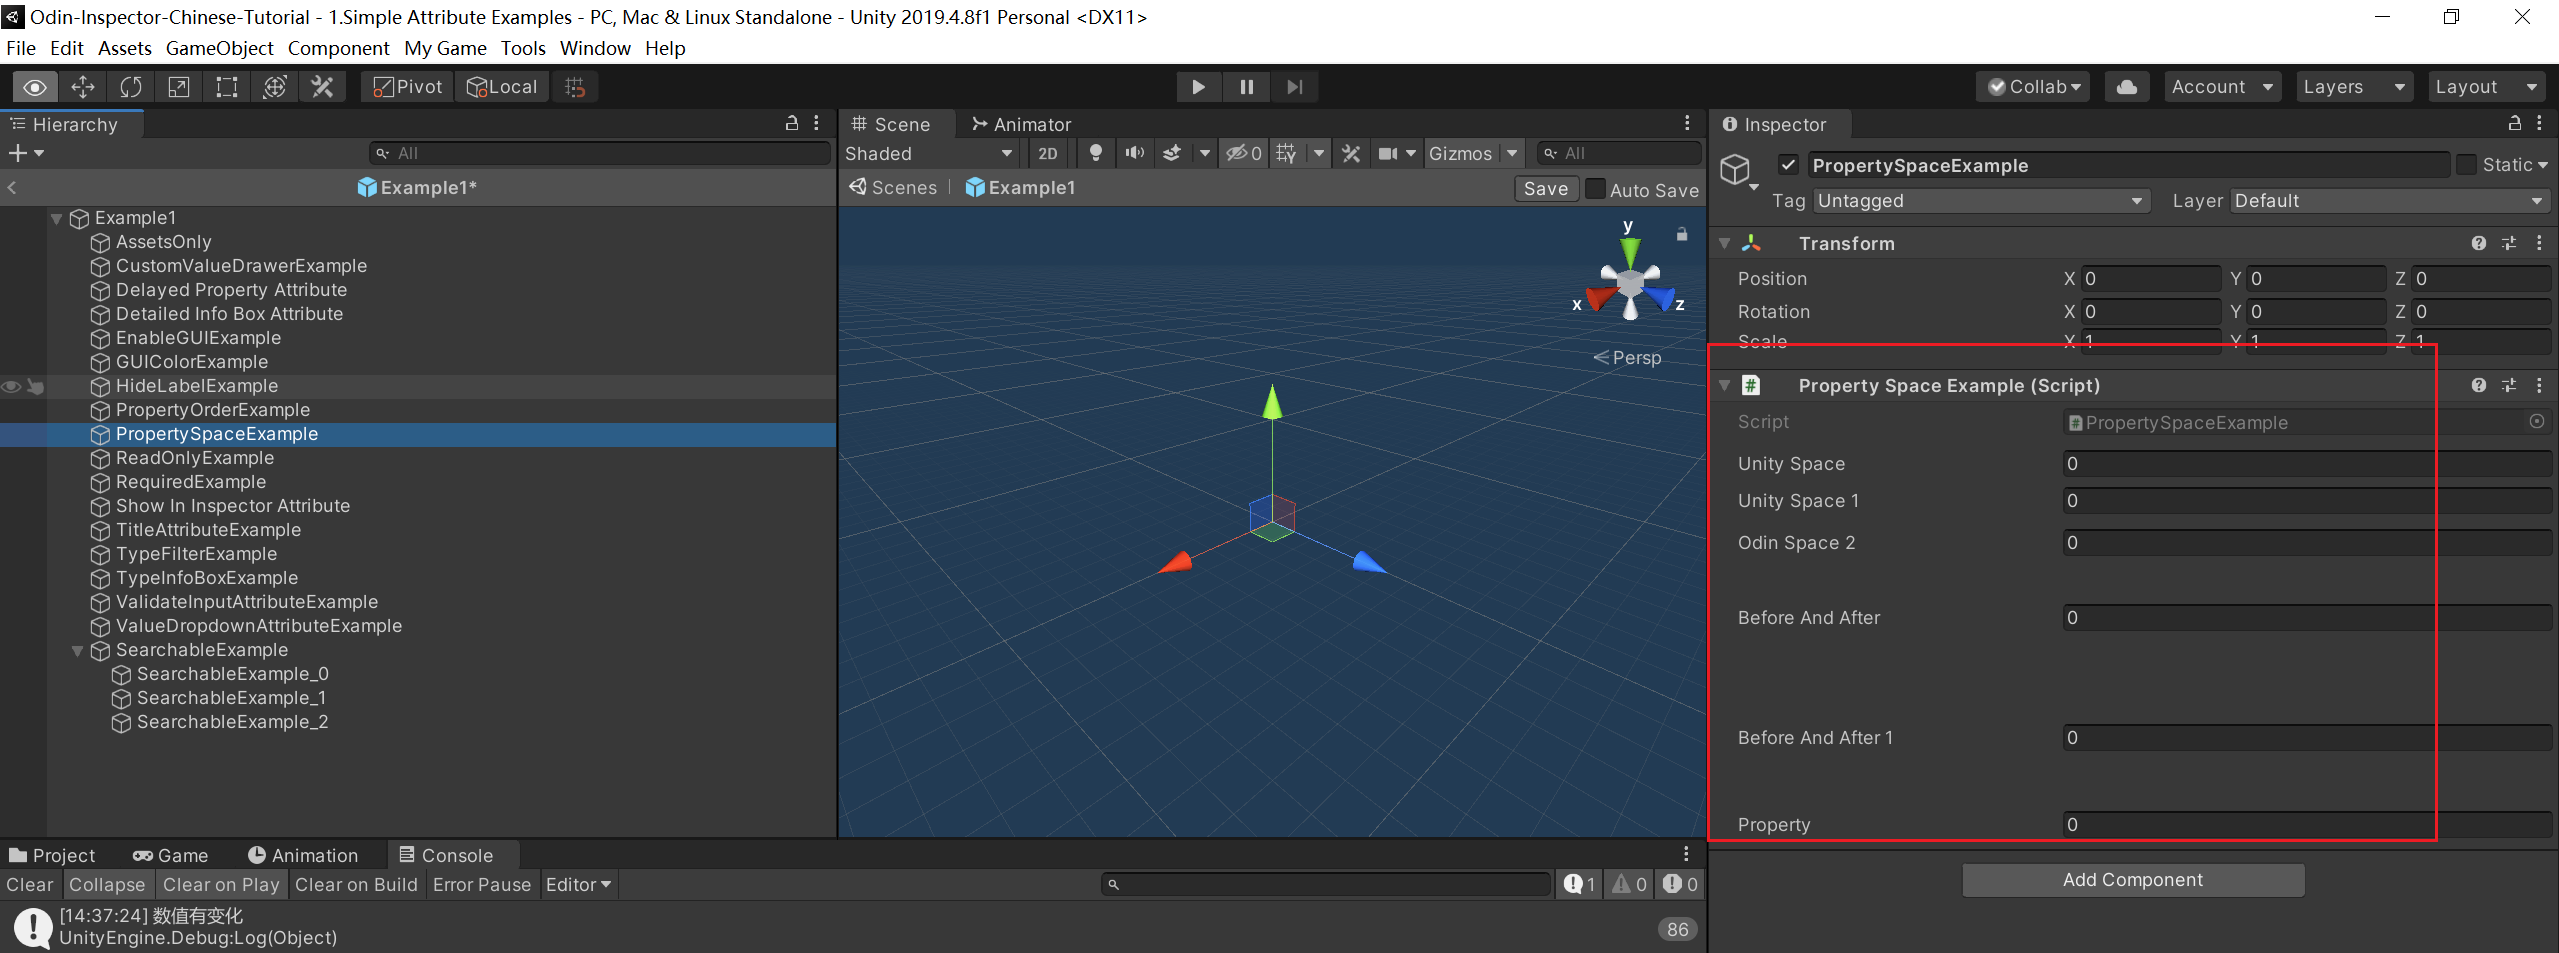Open the Layer Default dropdown
The image size is (2559, 953).
coord(2390,201)
